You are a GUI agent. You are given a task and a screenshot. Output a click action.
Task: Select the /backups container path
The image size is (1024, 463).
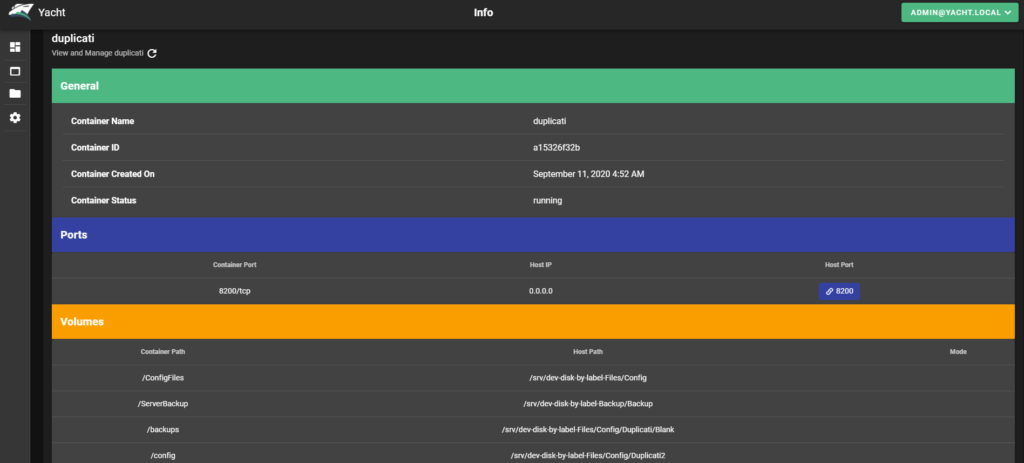[163, 430]
